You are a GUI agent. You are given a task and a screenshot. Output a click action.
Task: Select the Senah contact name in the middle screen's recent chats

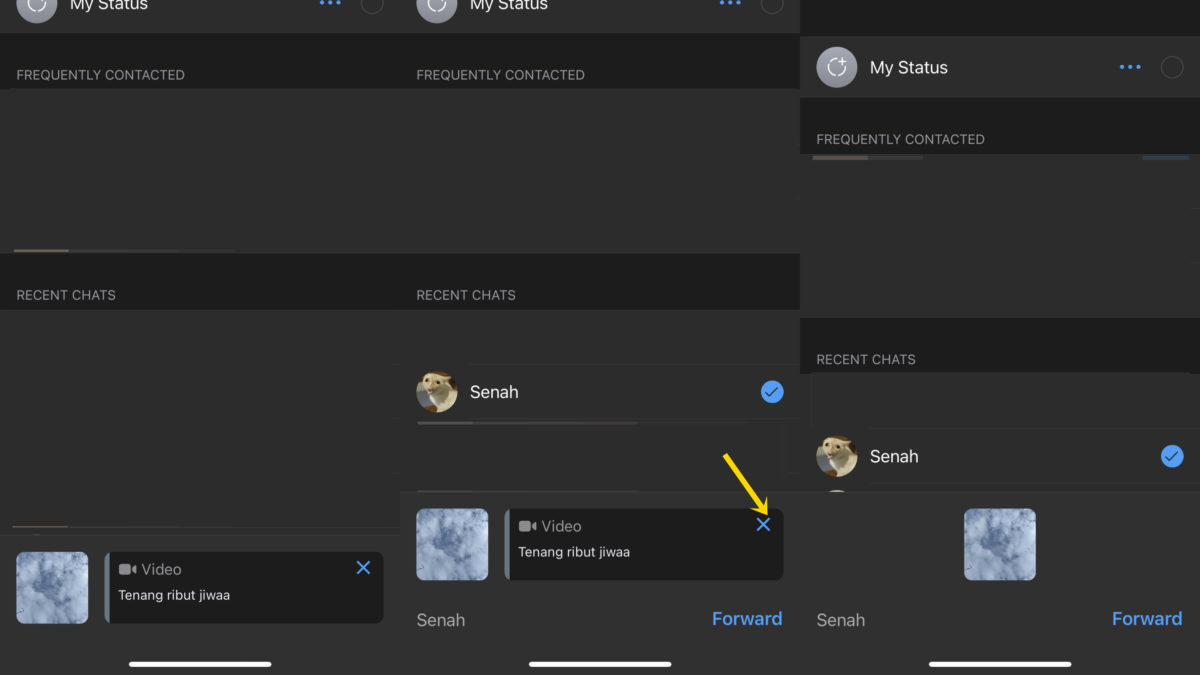494,392
